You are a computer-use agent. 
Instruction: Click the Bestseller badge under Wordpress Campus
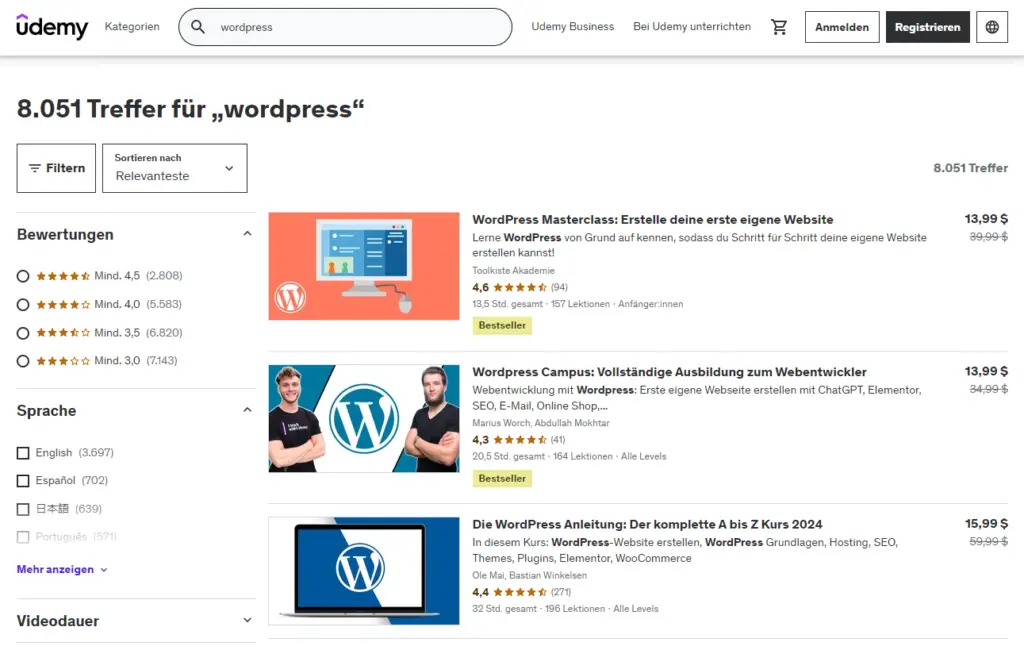coord(502,478)
